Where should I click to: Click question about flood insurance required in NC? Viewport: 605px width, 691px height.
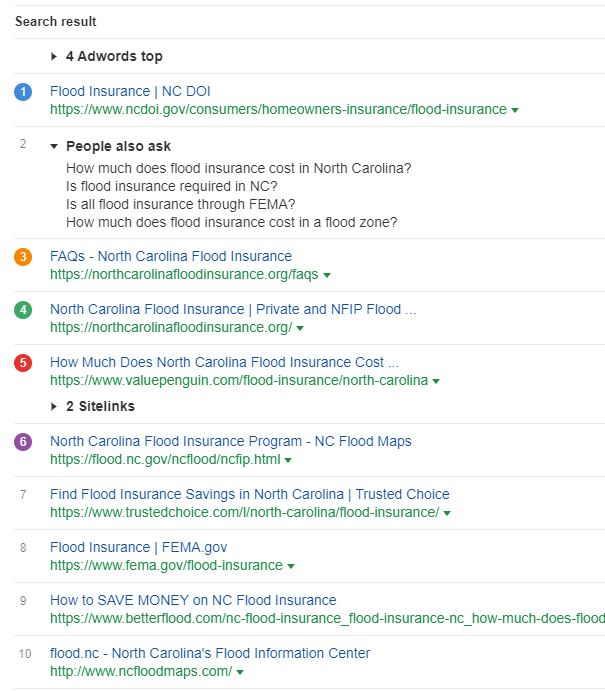pos(172,186)
